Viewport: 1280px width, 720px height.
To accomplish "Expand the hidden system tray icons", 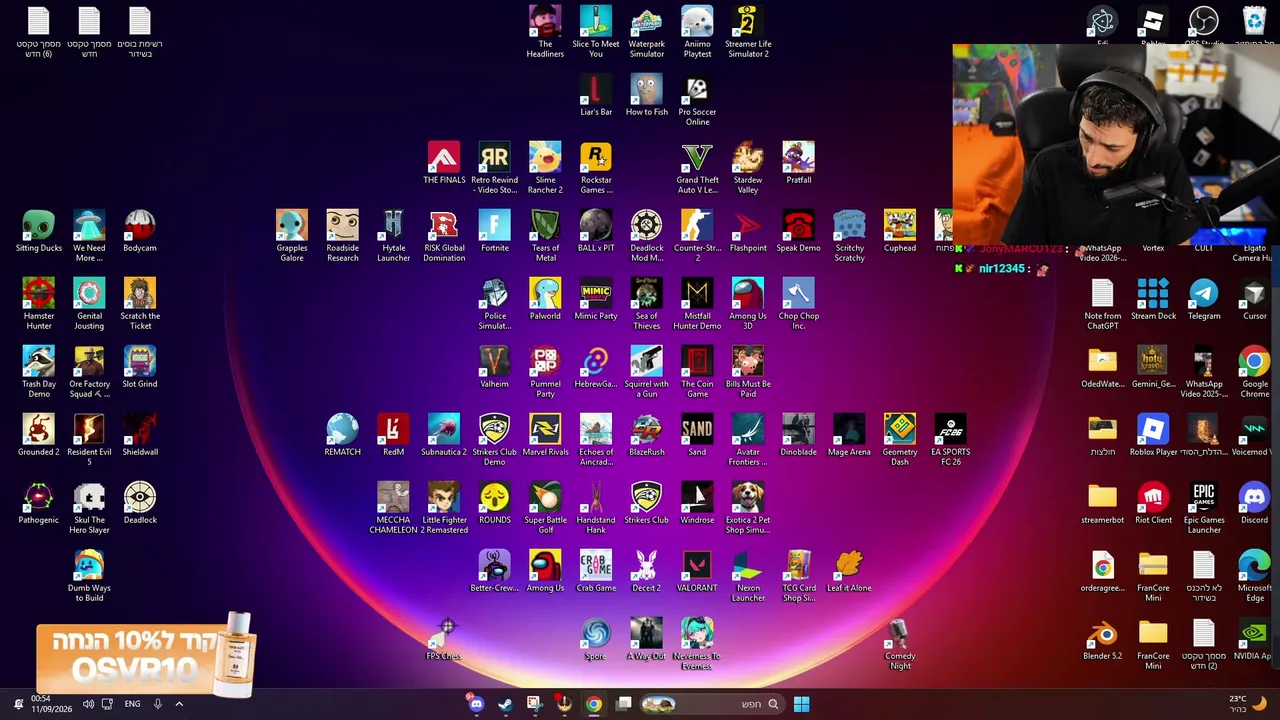I will (x=179, y=704).
